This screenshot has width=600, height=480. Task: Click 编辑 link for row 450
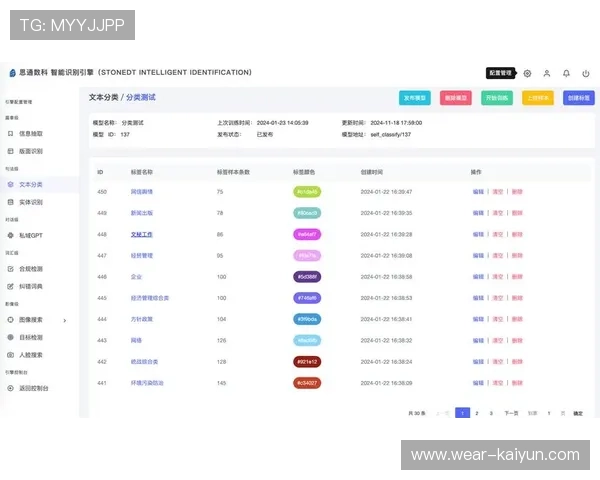coord(478,191)
